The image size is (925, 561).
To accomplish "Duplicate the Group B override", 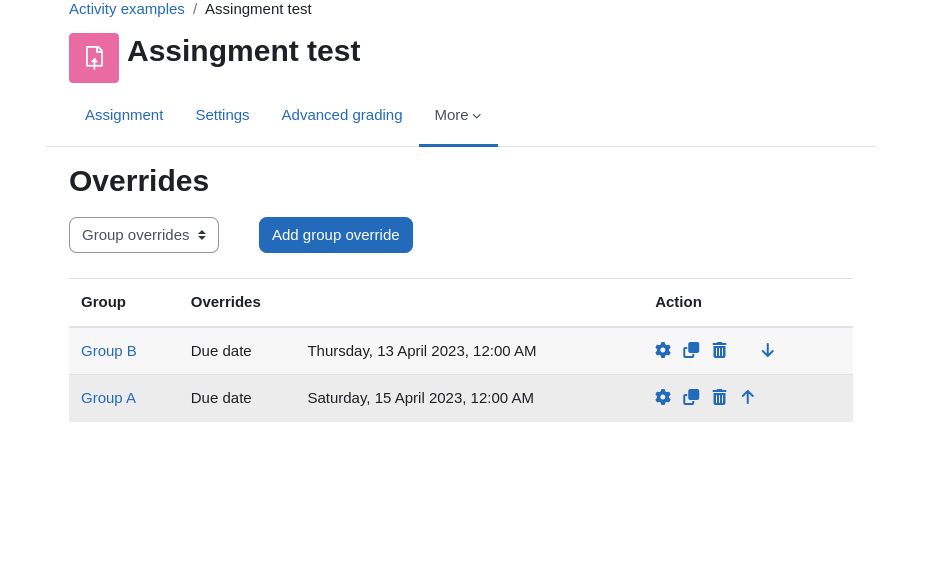I will pyautogui.click(x=691, y=350).
